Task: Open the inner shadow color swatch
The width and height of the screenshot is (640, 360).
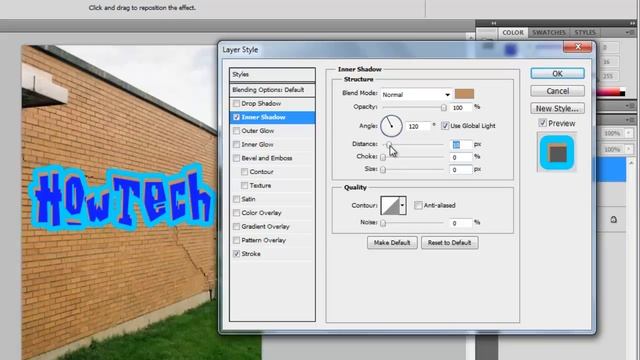Action: (464, 94)
